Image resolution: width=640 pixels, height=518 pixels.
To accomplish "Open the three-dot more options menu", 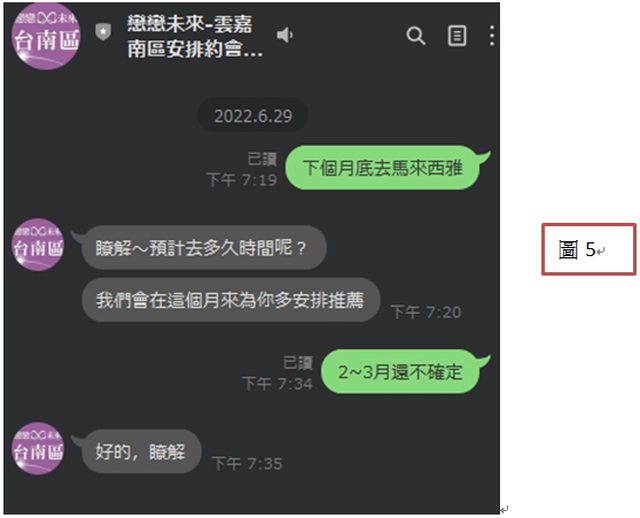I will tap(492, 36).
